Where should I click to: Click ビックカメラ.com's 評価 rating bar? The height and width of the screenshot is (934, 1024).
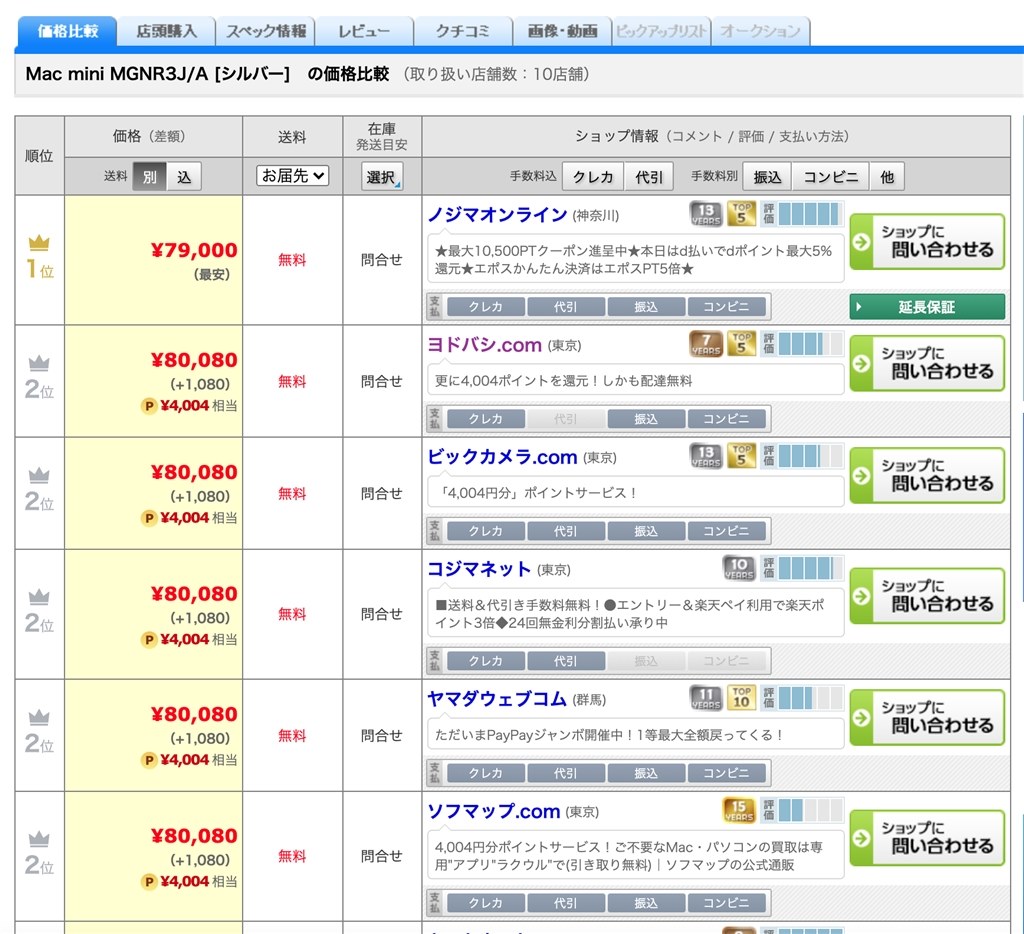[x=802, y=456]
